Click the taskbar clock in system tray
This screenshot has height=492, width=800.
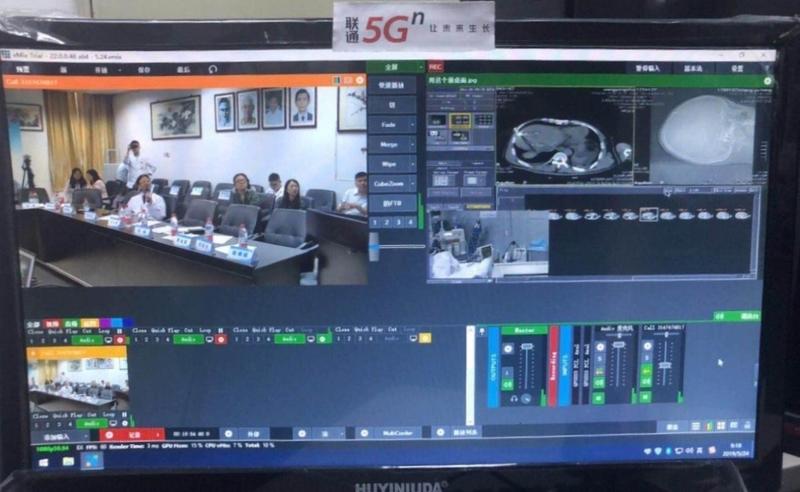coord(735,449)
